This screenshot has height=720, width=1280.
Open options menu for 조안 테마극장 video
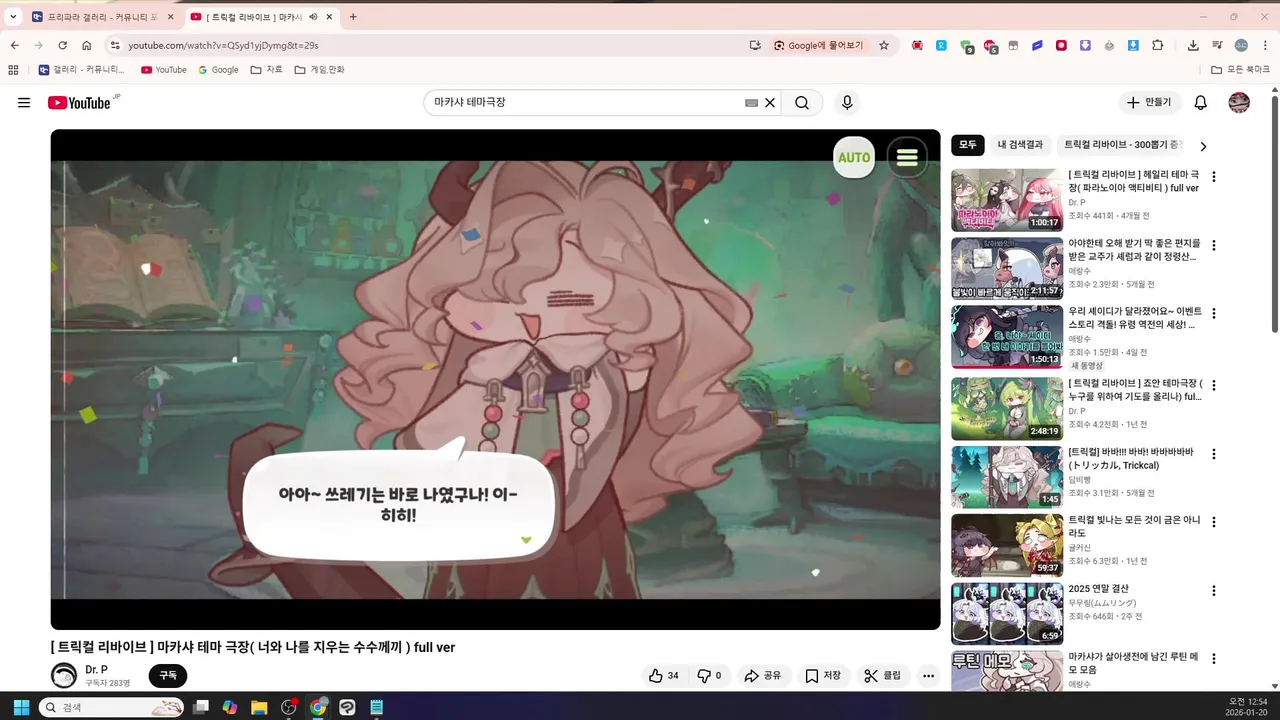click(1214, 384)
